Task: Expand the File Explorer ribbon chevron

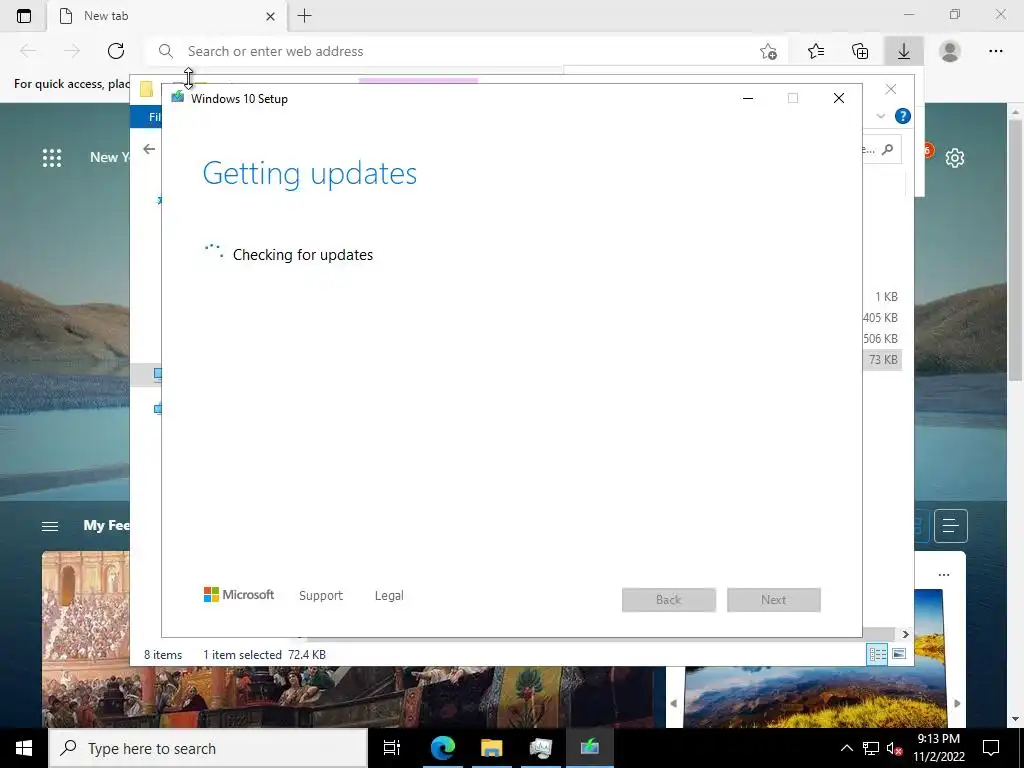Action: pyautogui.click(x=880, y=116)
